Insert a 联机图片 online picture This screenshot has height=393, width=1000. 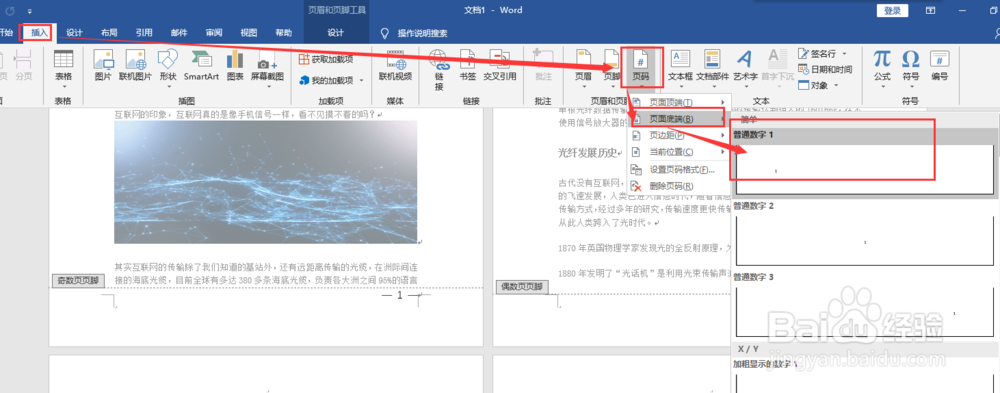[x=135, y=65]
